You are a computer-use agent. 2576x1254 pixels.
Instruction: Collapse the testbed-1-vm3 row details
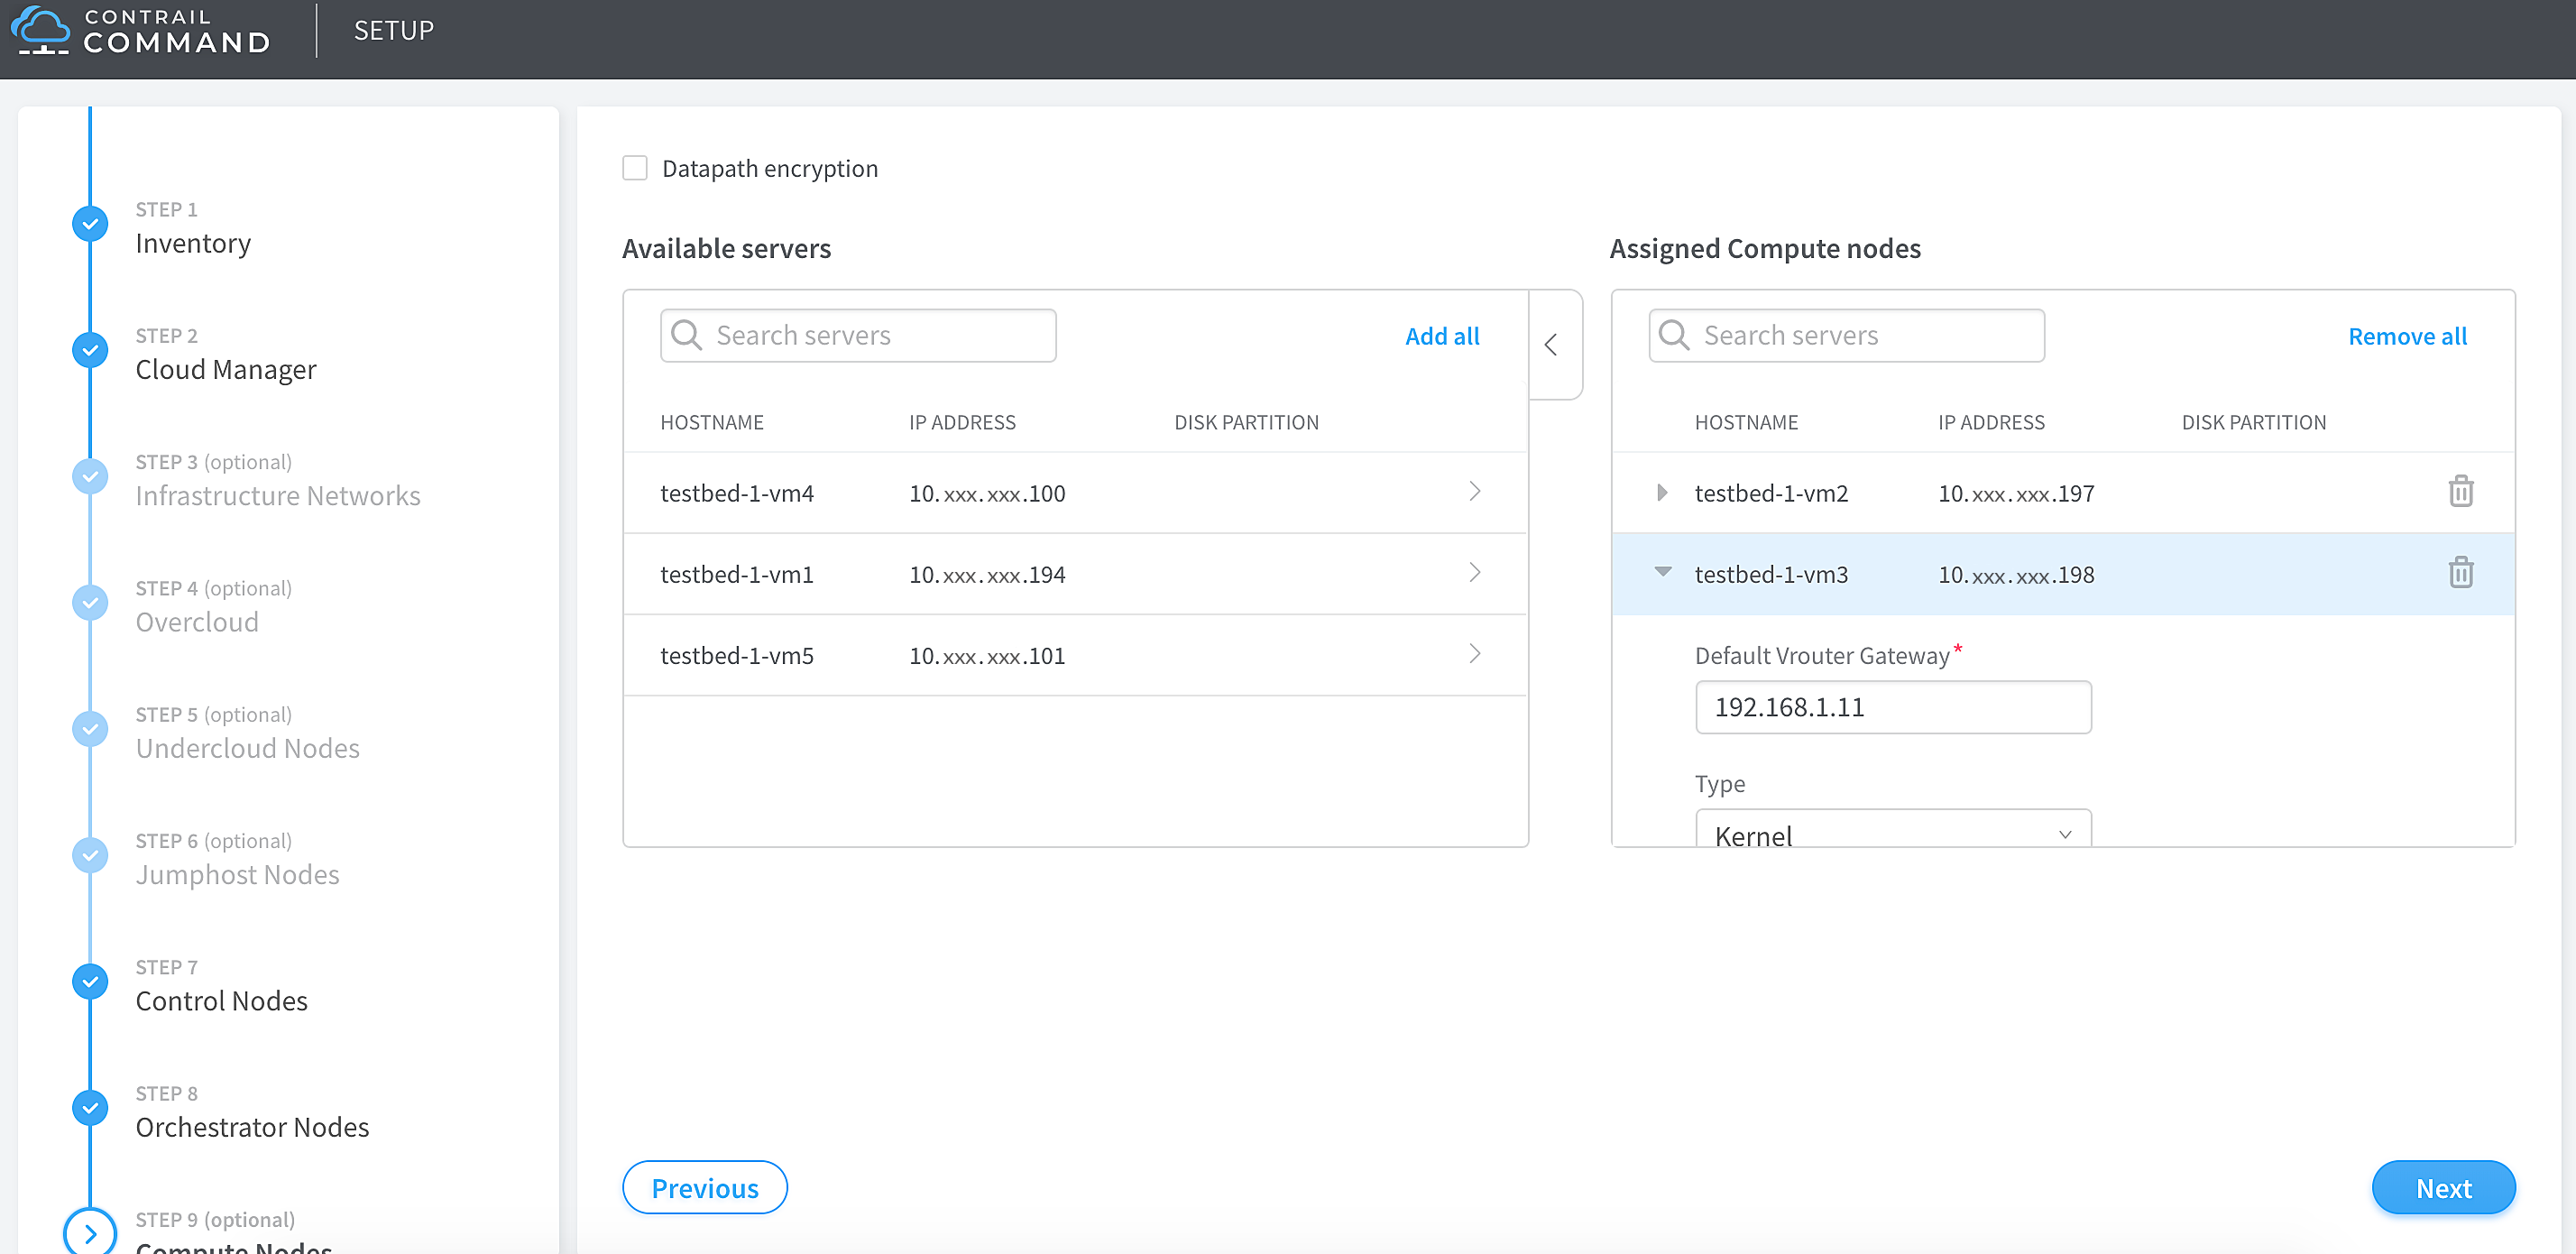(x=1662, y=573)
